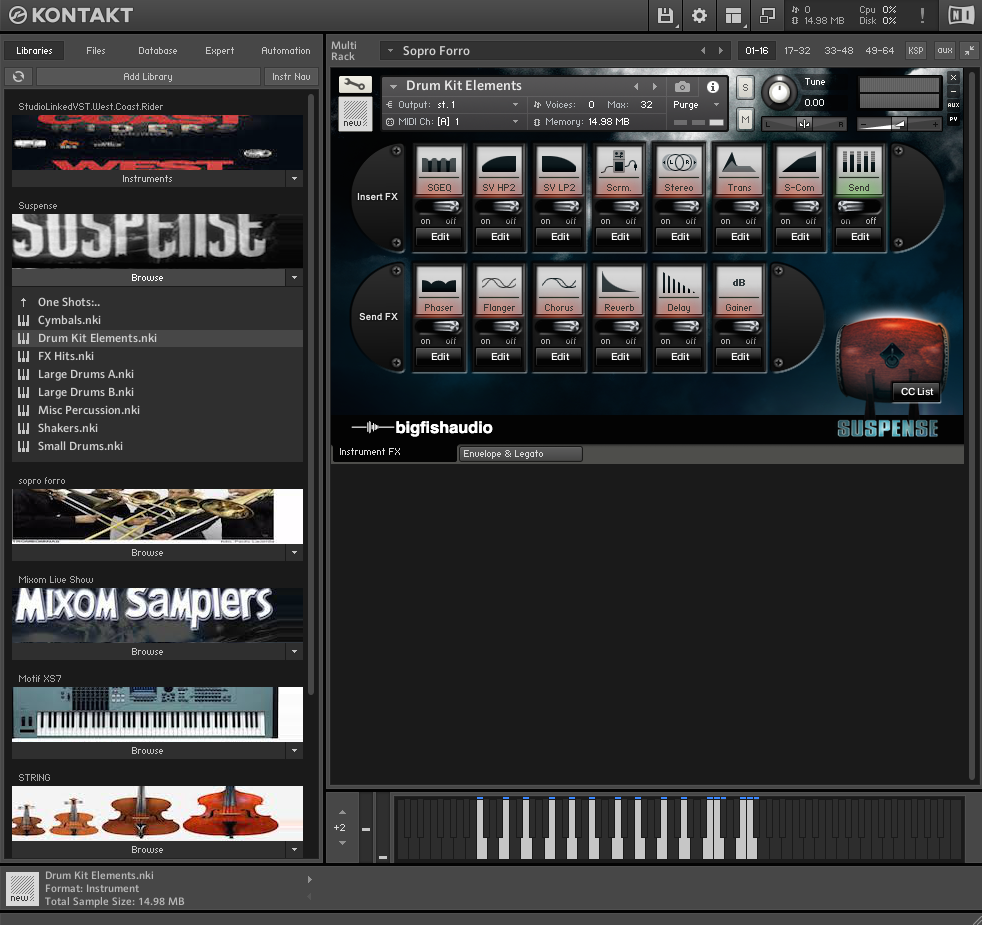Click the exclamation warning icon
The image size is (982, 925).
tap(923, 15)
